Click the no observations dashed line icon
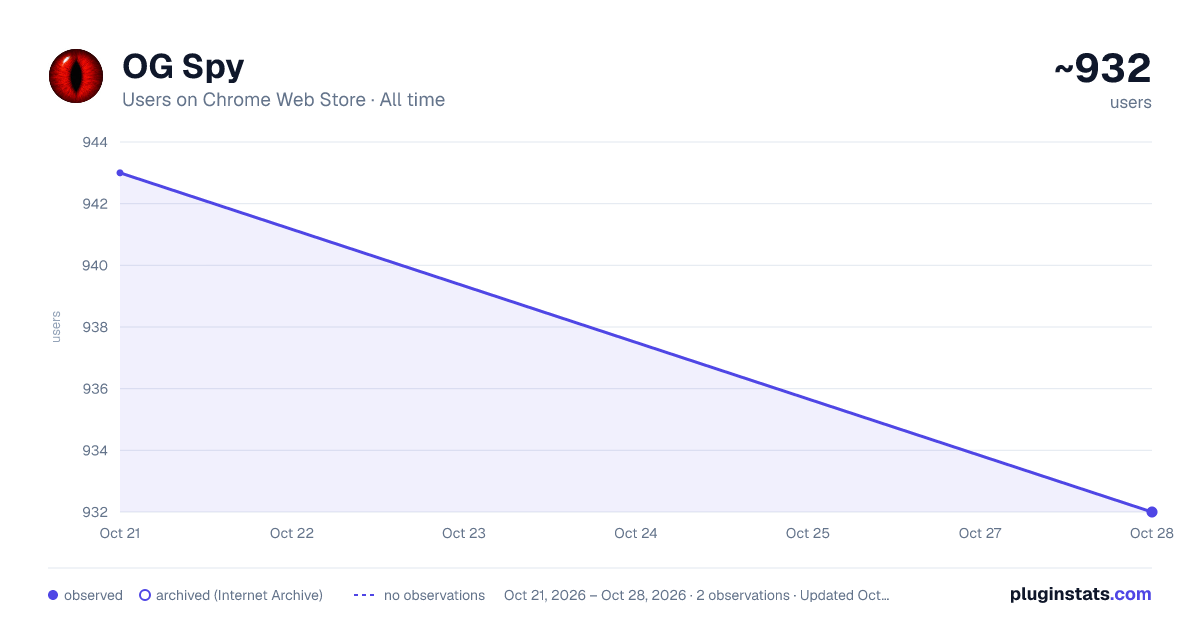The height and width of the screenshot is (630, 1200). [x=364, y=595]
